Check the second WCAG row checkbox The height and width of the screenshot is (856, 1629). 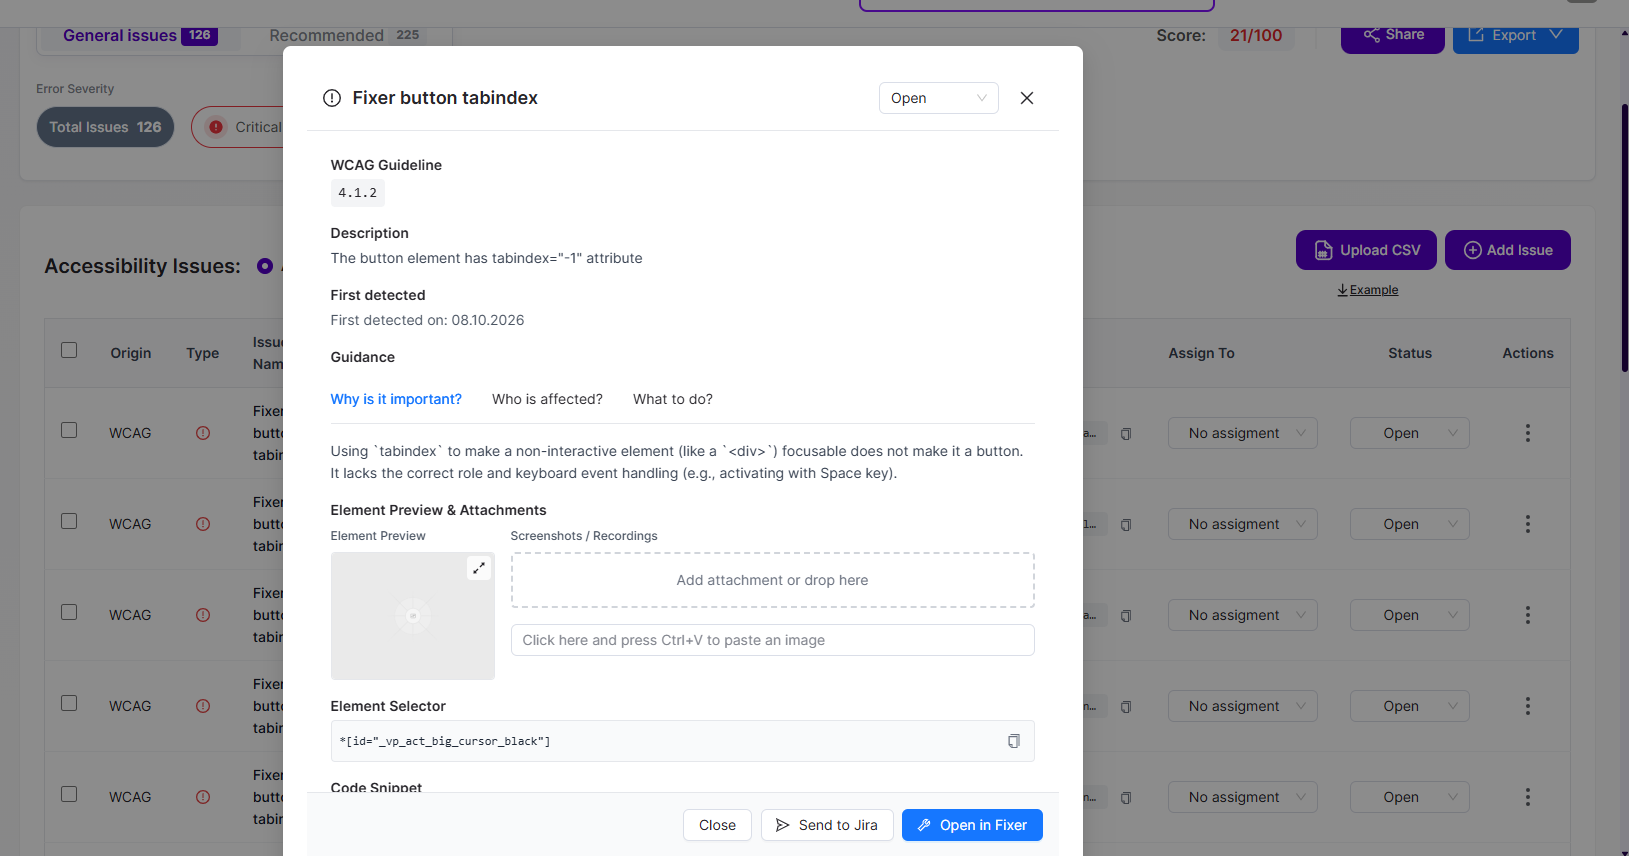pos(69,521)
